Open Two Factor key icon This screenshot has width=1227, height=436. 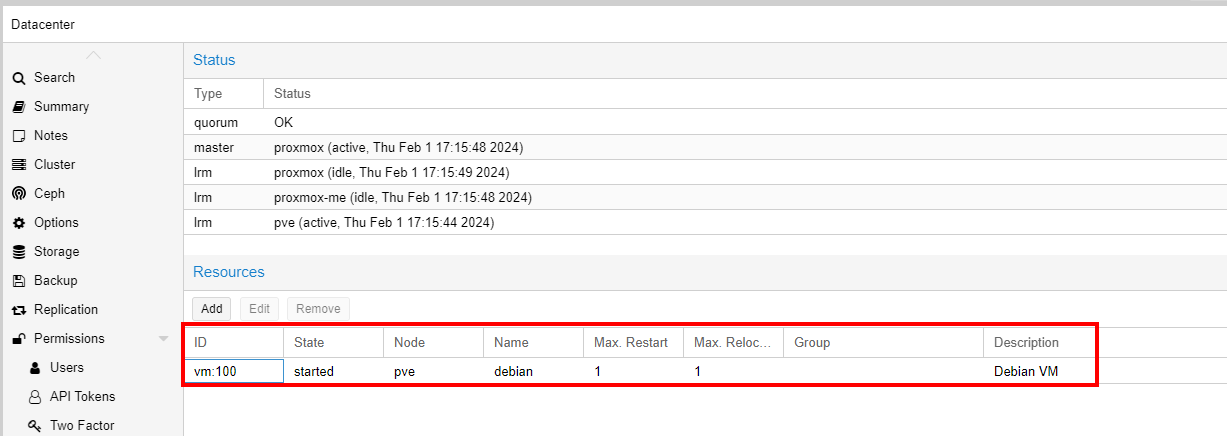pos(35,426)
